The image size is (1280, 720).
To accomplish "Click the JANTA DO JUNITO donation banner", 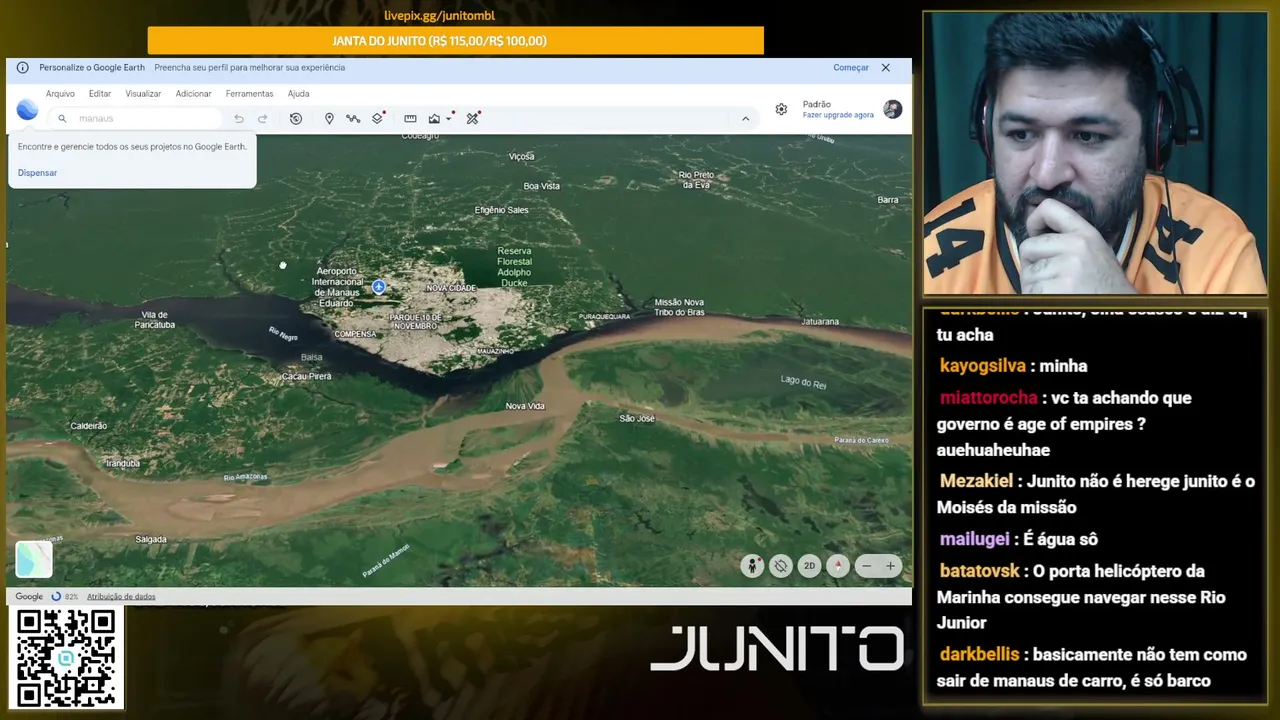I will (456, 41).
